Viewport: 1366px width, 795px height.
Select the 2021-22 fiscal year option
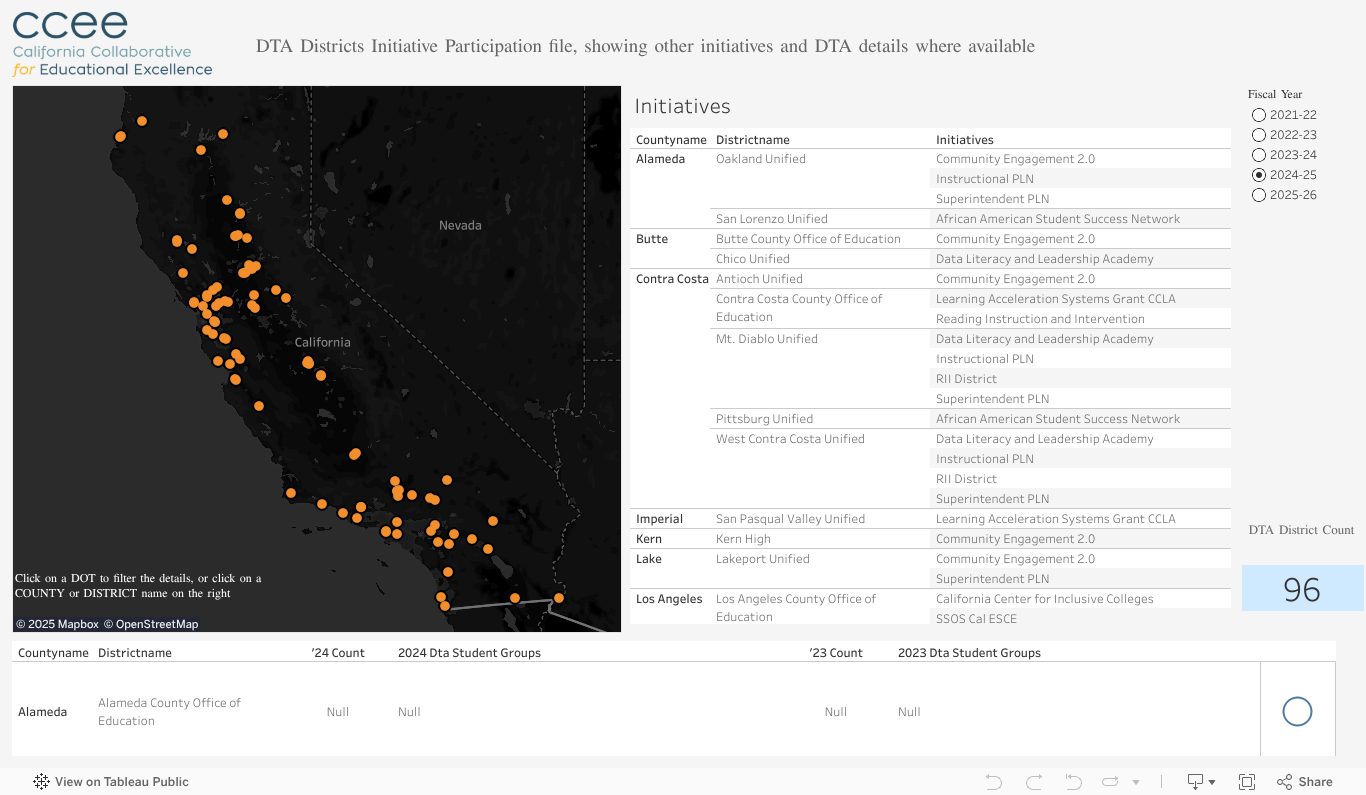coord(1259,115)
